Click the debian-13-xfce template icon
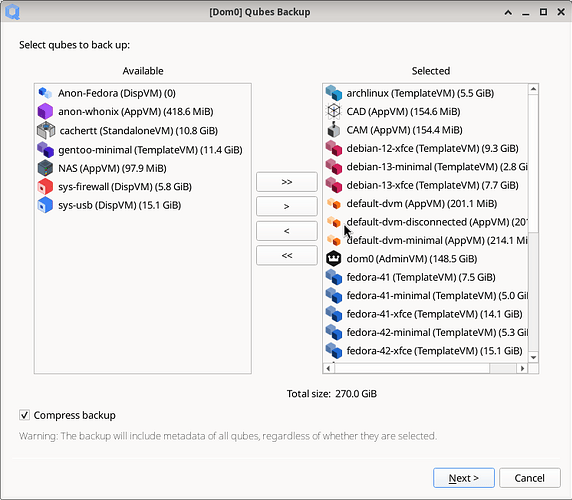 tap(333, 185)
